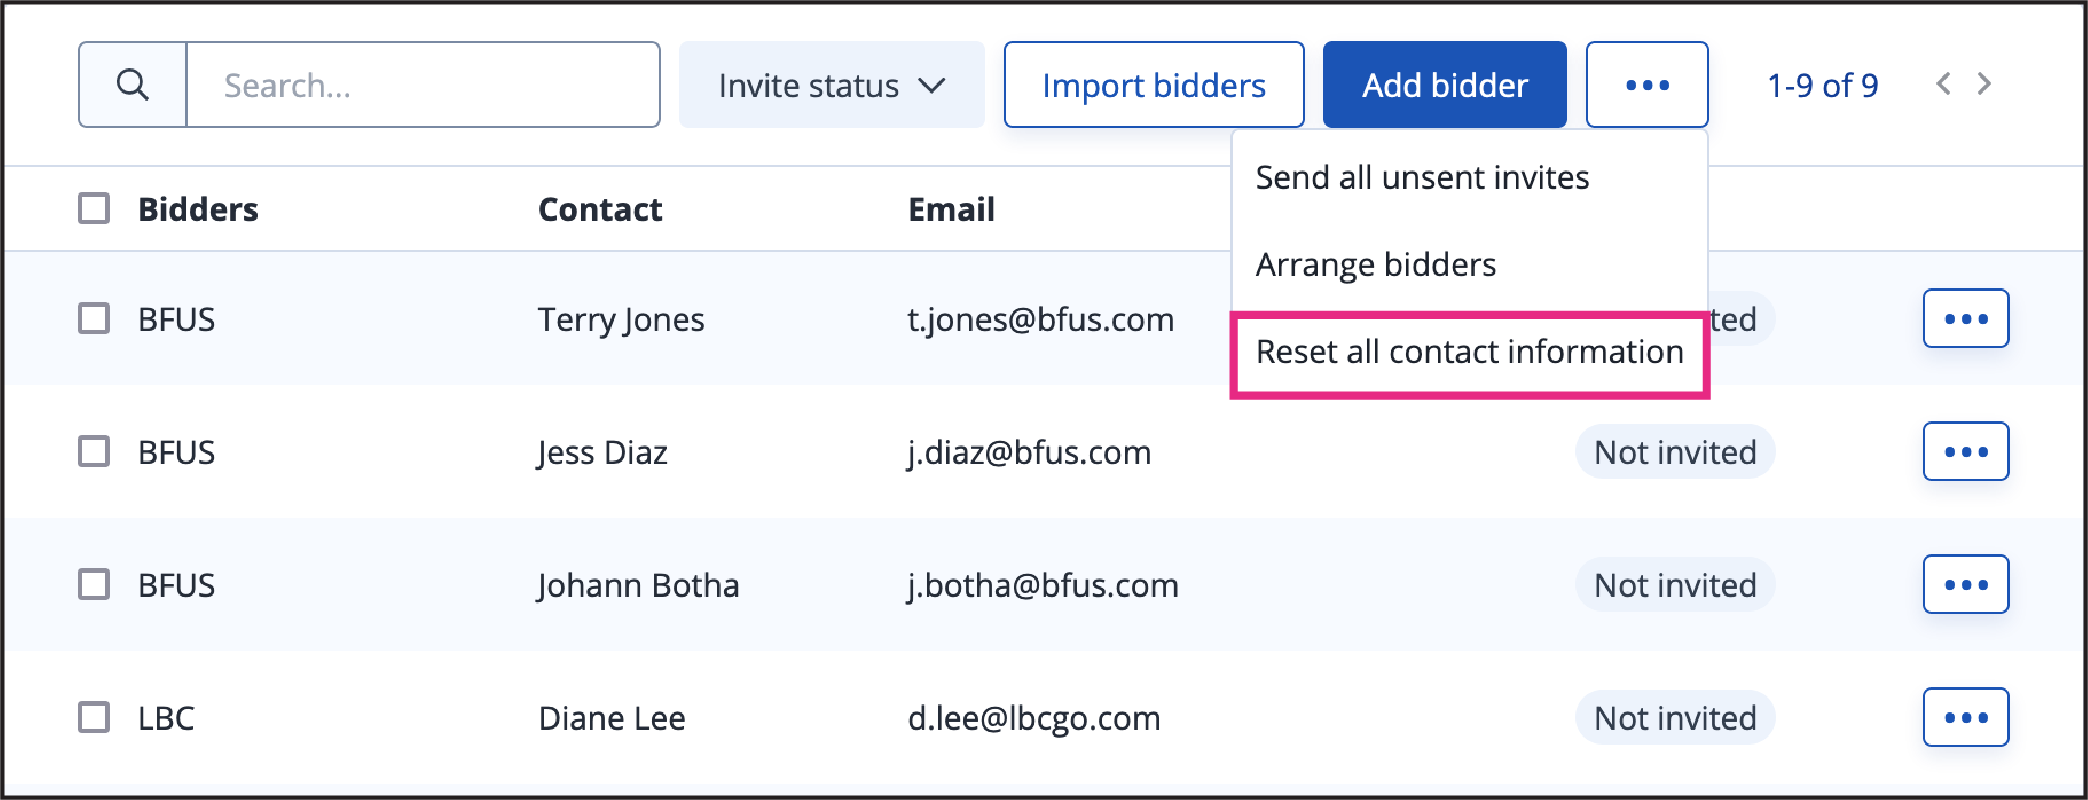This screenshot has height=800, width=2088.
Task: Open row actions for Jess Diaz
Action: pyautogui.click(x=1966, y=451)
